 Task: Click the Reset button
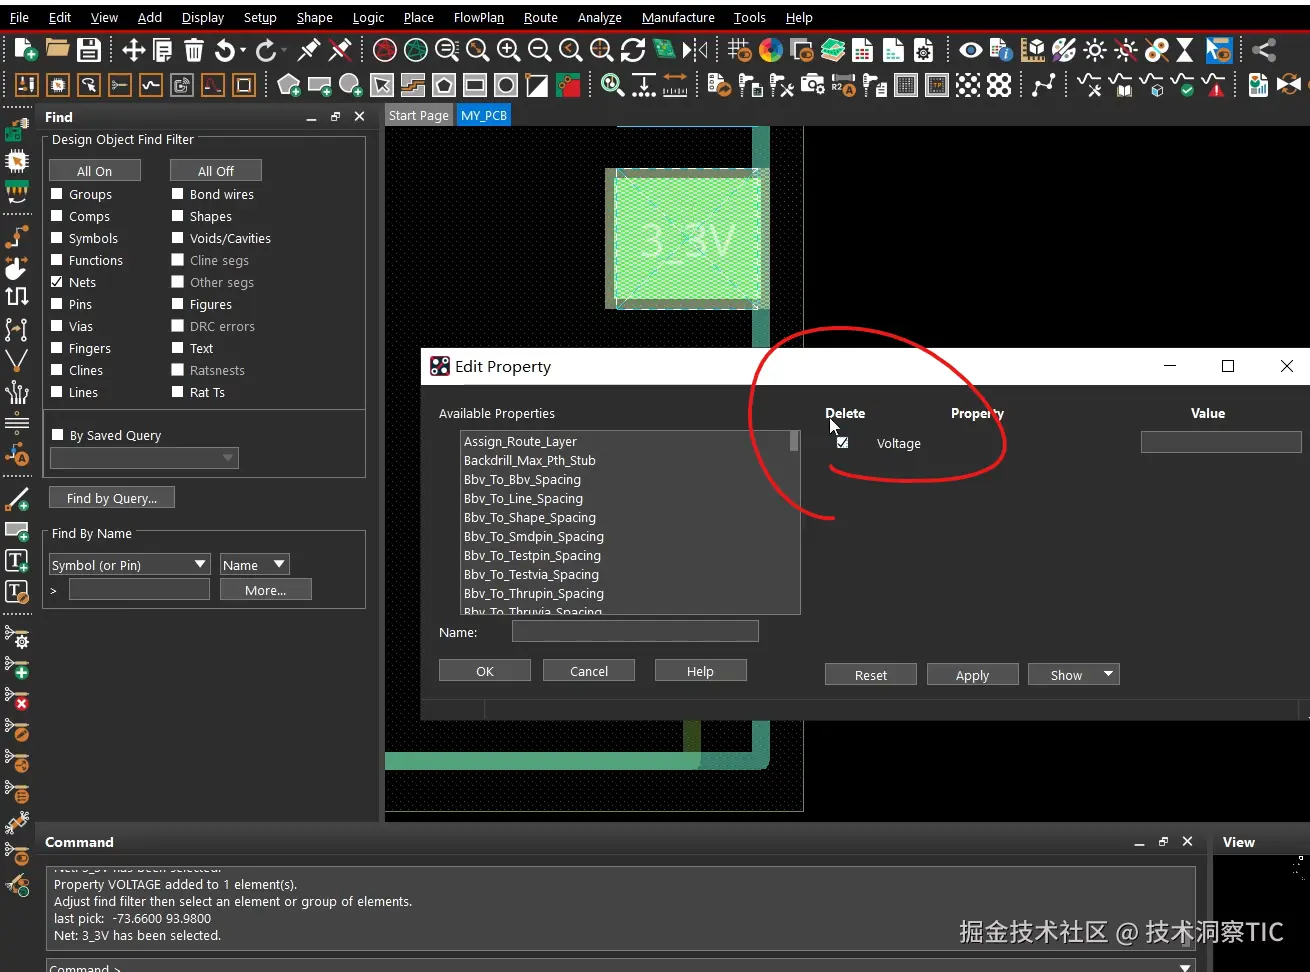[870, 675]
